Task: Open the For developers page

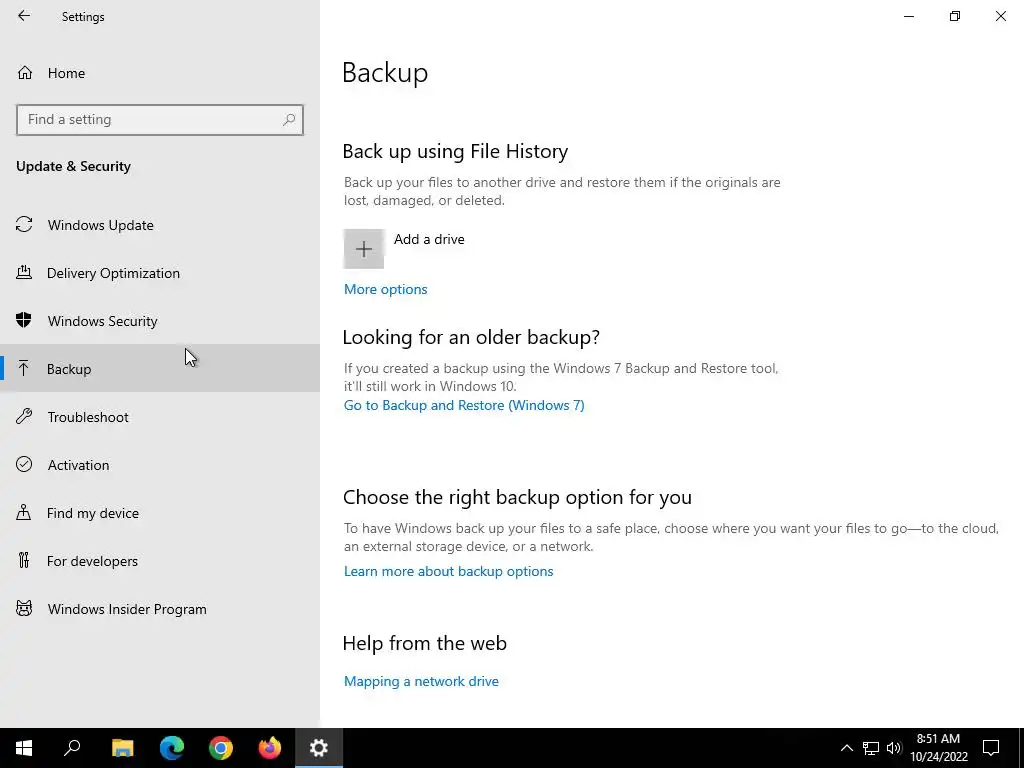Action: [x=160, y=560]
